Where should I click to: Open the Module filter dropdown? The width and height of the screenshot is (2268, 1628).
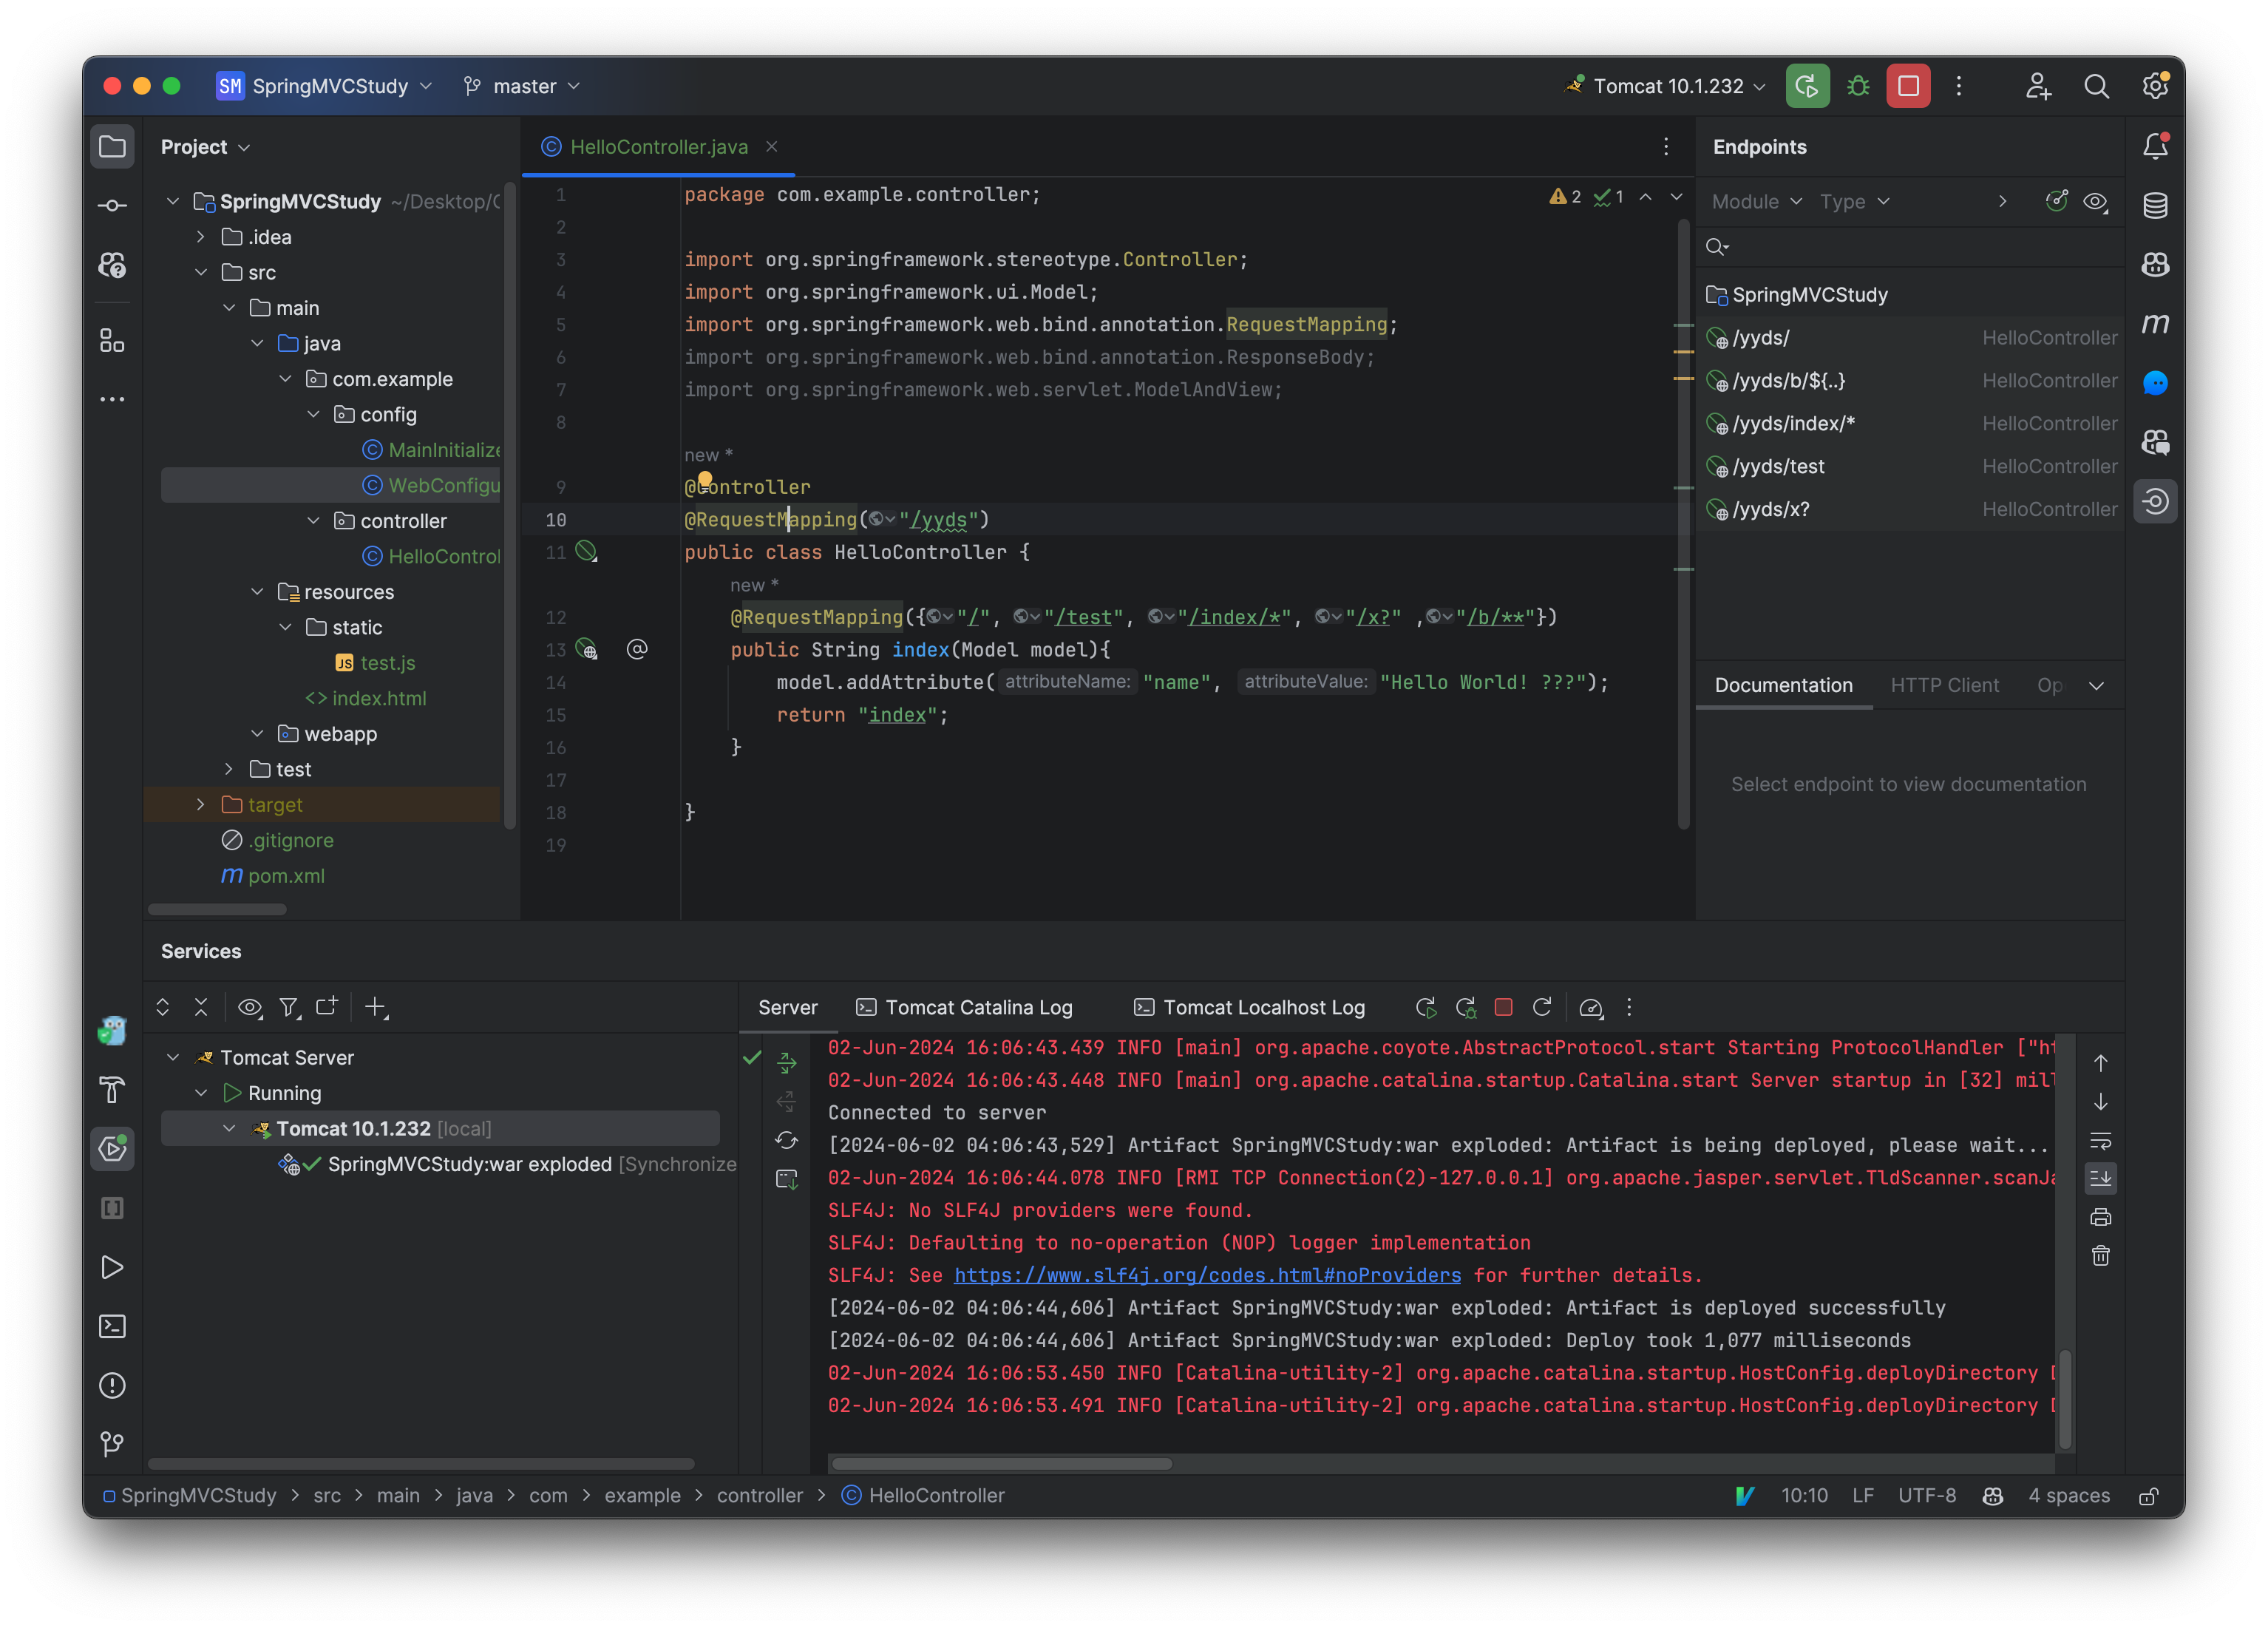pos(1756,201)
